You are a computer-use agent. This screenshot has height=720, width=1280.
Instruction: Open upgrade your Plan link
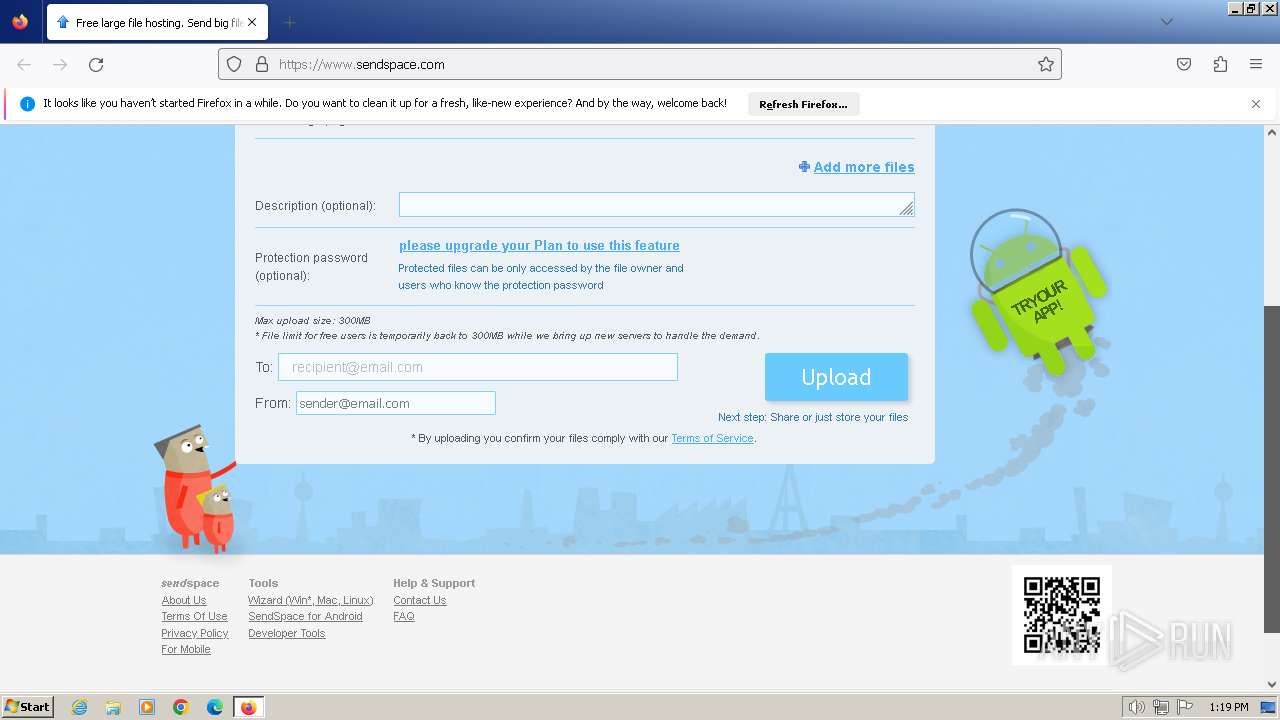tap(539, 245)
